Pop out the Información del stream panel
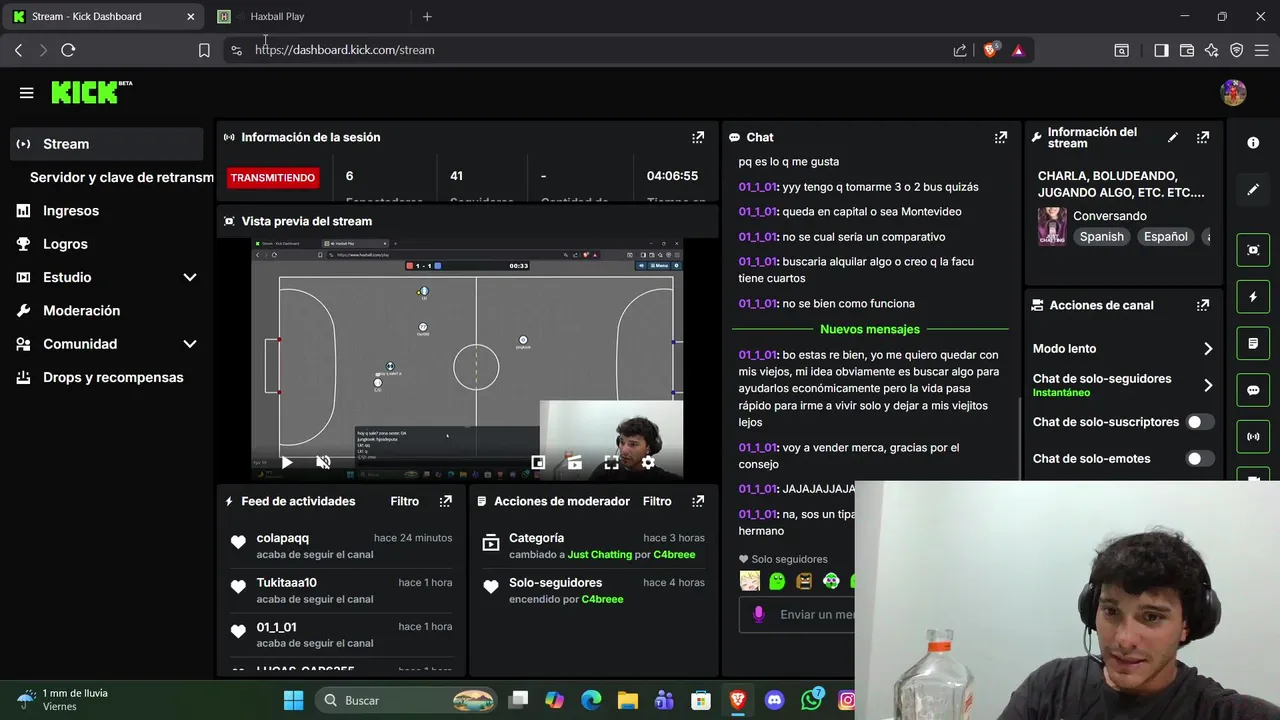Screen dimensions: 1280x720 pyautogui.click(x=1203, y=137)
